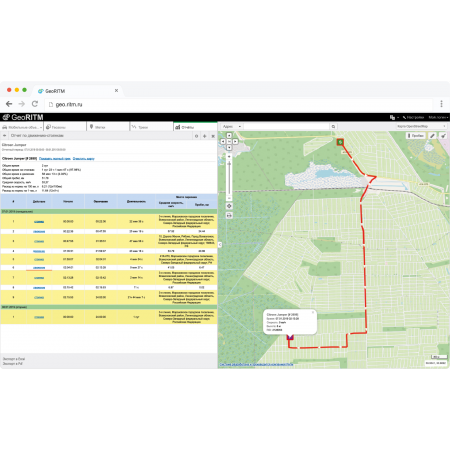
Task: Click the locate target icon below zoom slider
Action: (x=229, y=206)
